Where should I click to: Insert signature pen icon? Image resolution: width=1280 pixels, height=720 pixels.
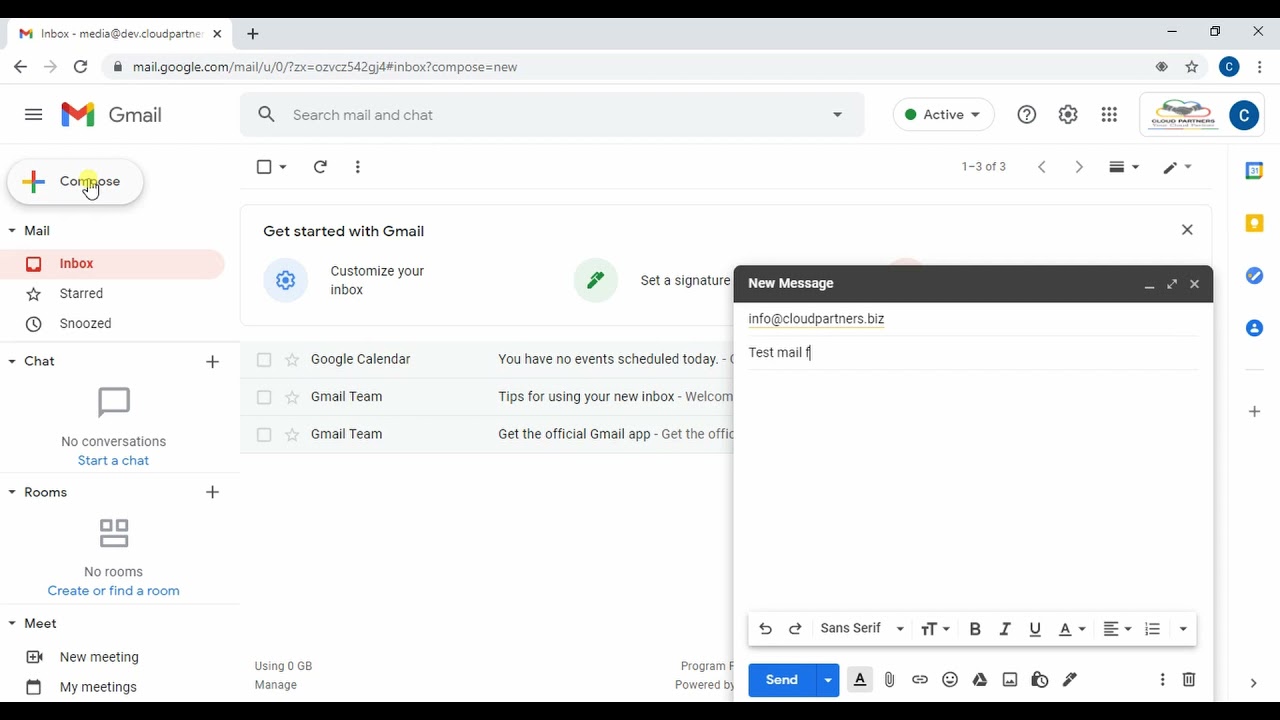pyautogui.click(x=1070, y=680)
